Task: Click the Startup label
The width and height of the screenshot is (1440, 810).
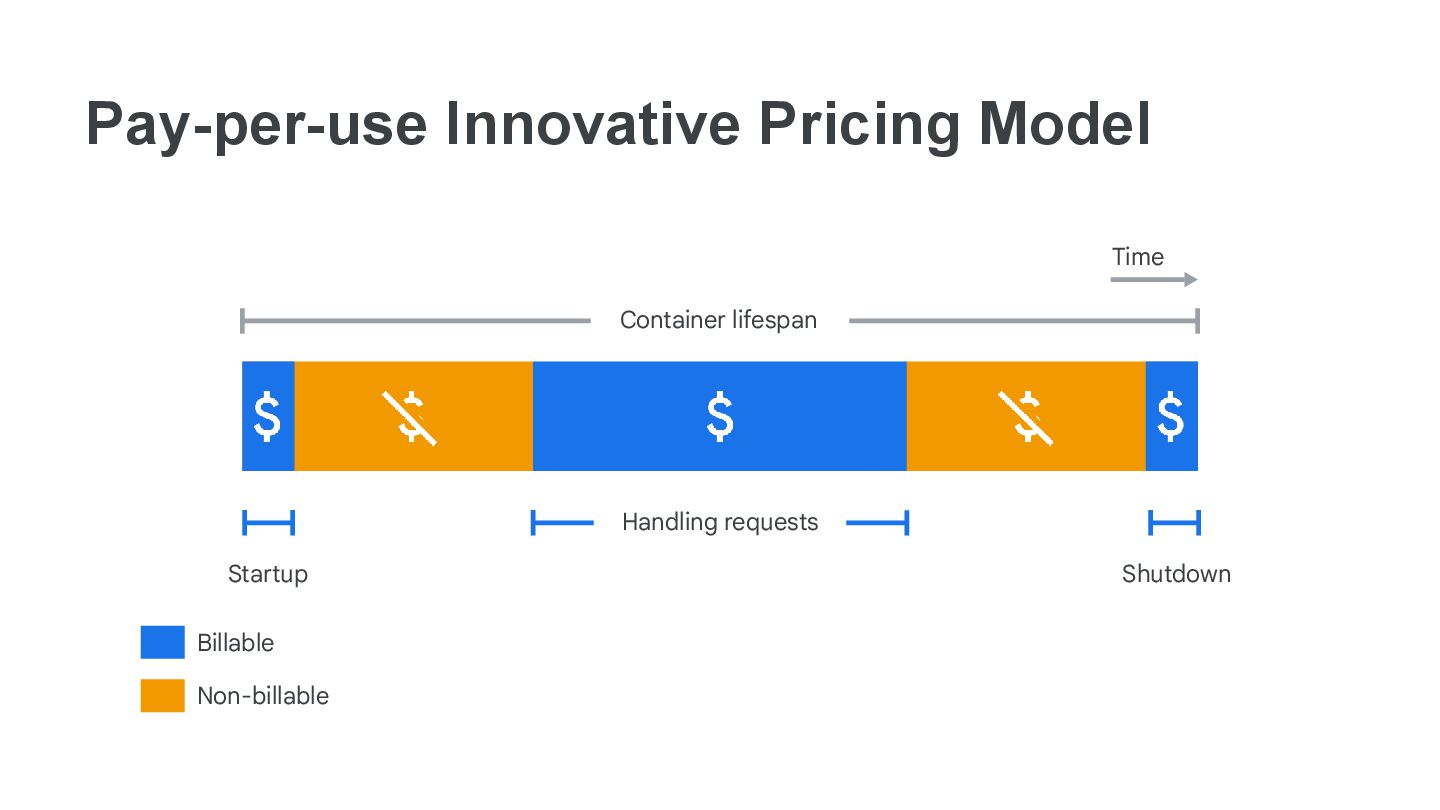Action: click(x=268, y=574)
